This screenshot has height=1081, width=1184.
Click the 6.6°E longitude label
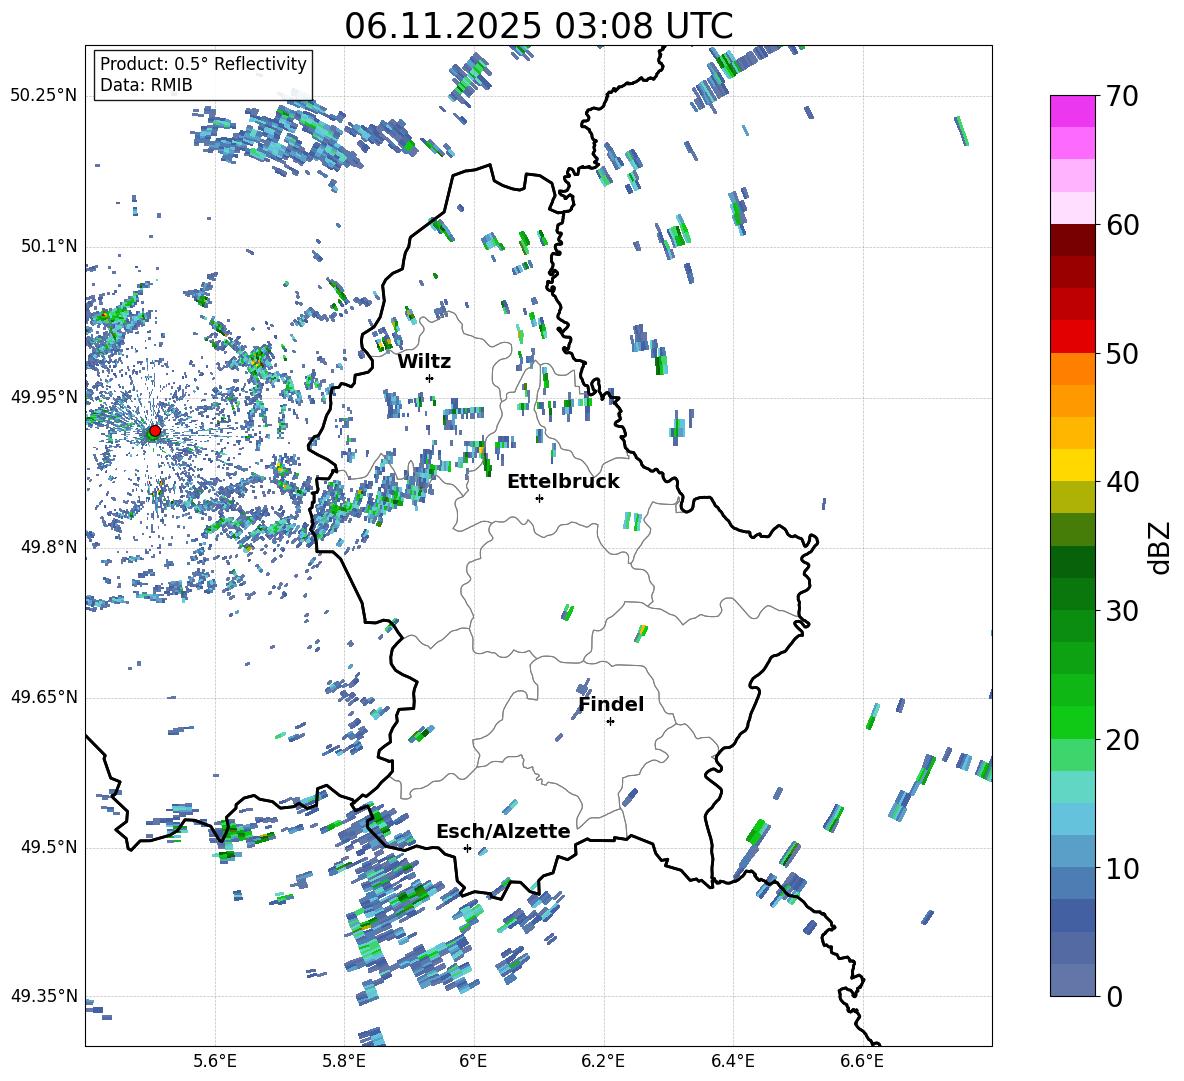862,1061
